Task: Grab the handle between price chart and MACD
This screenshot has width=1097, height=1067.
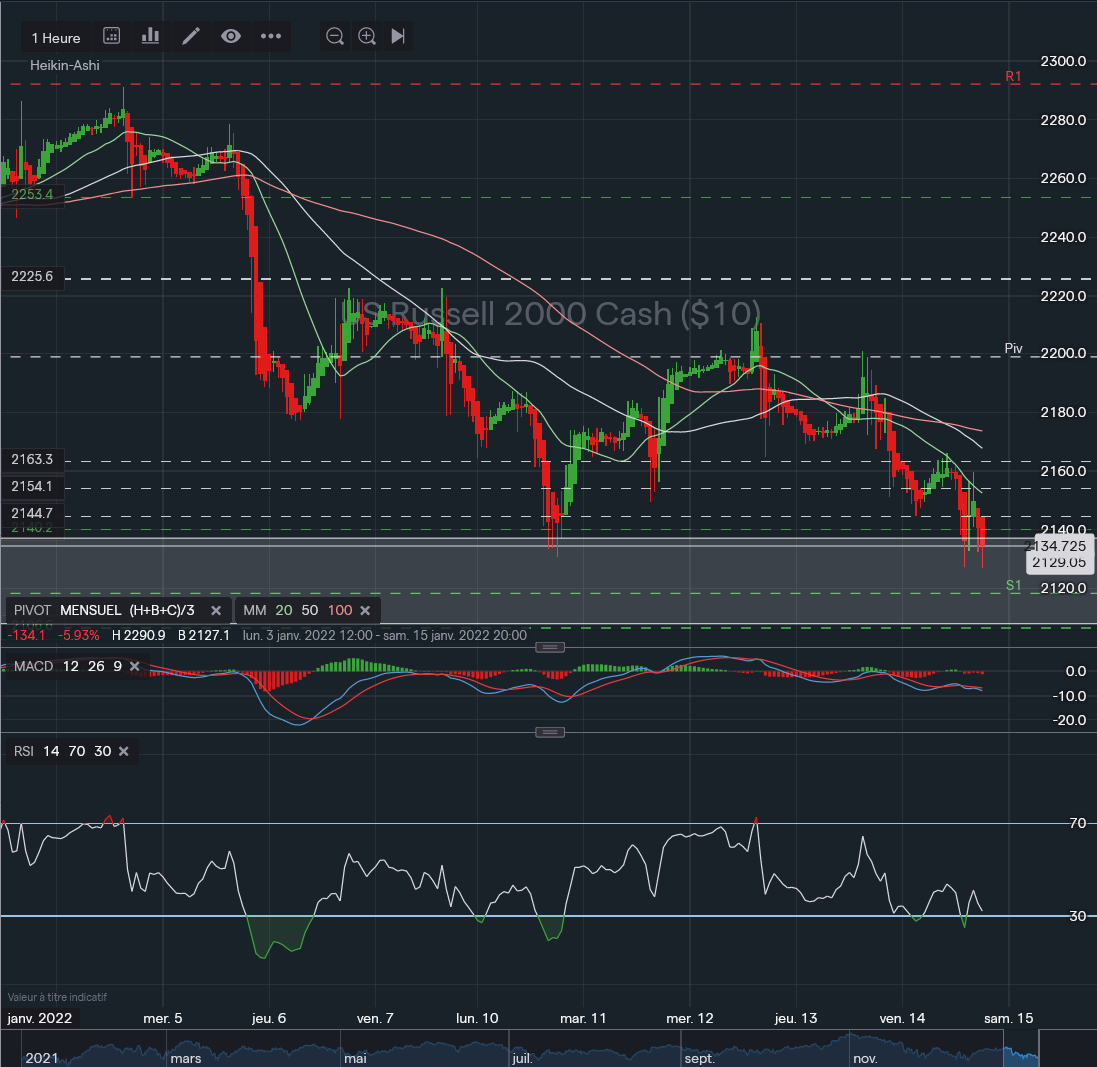Action: pos(550,647)
